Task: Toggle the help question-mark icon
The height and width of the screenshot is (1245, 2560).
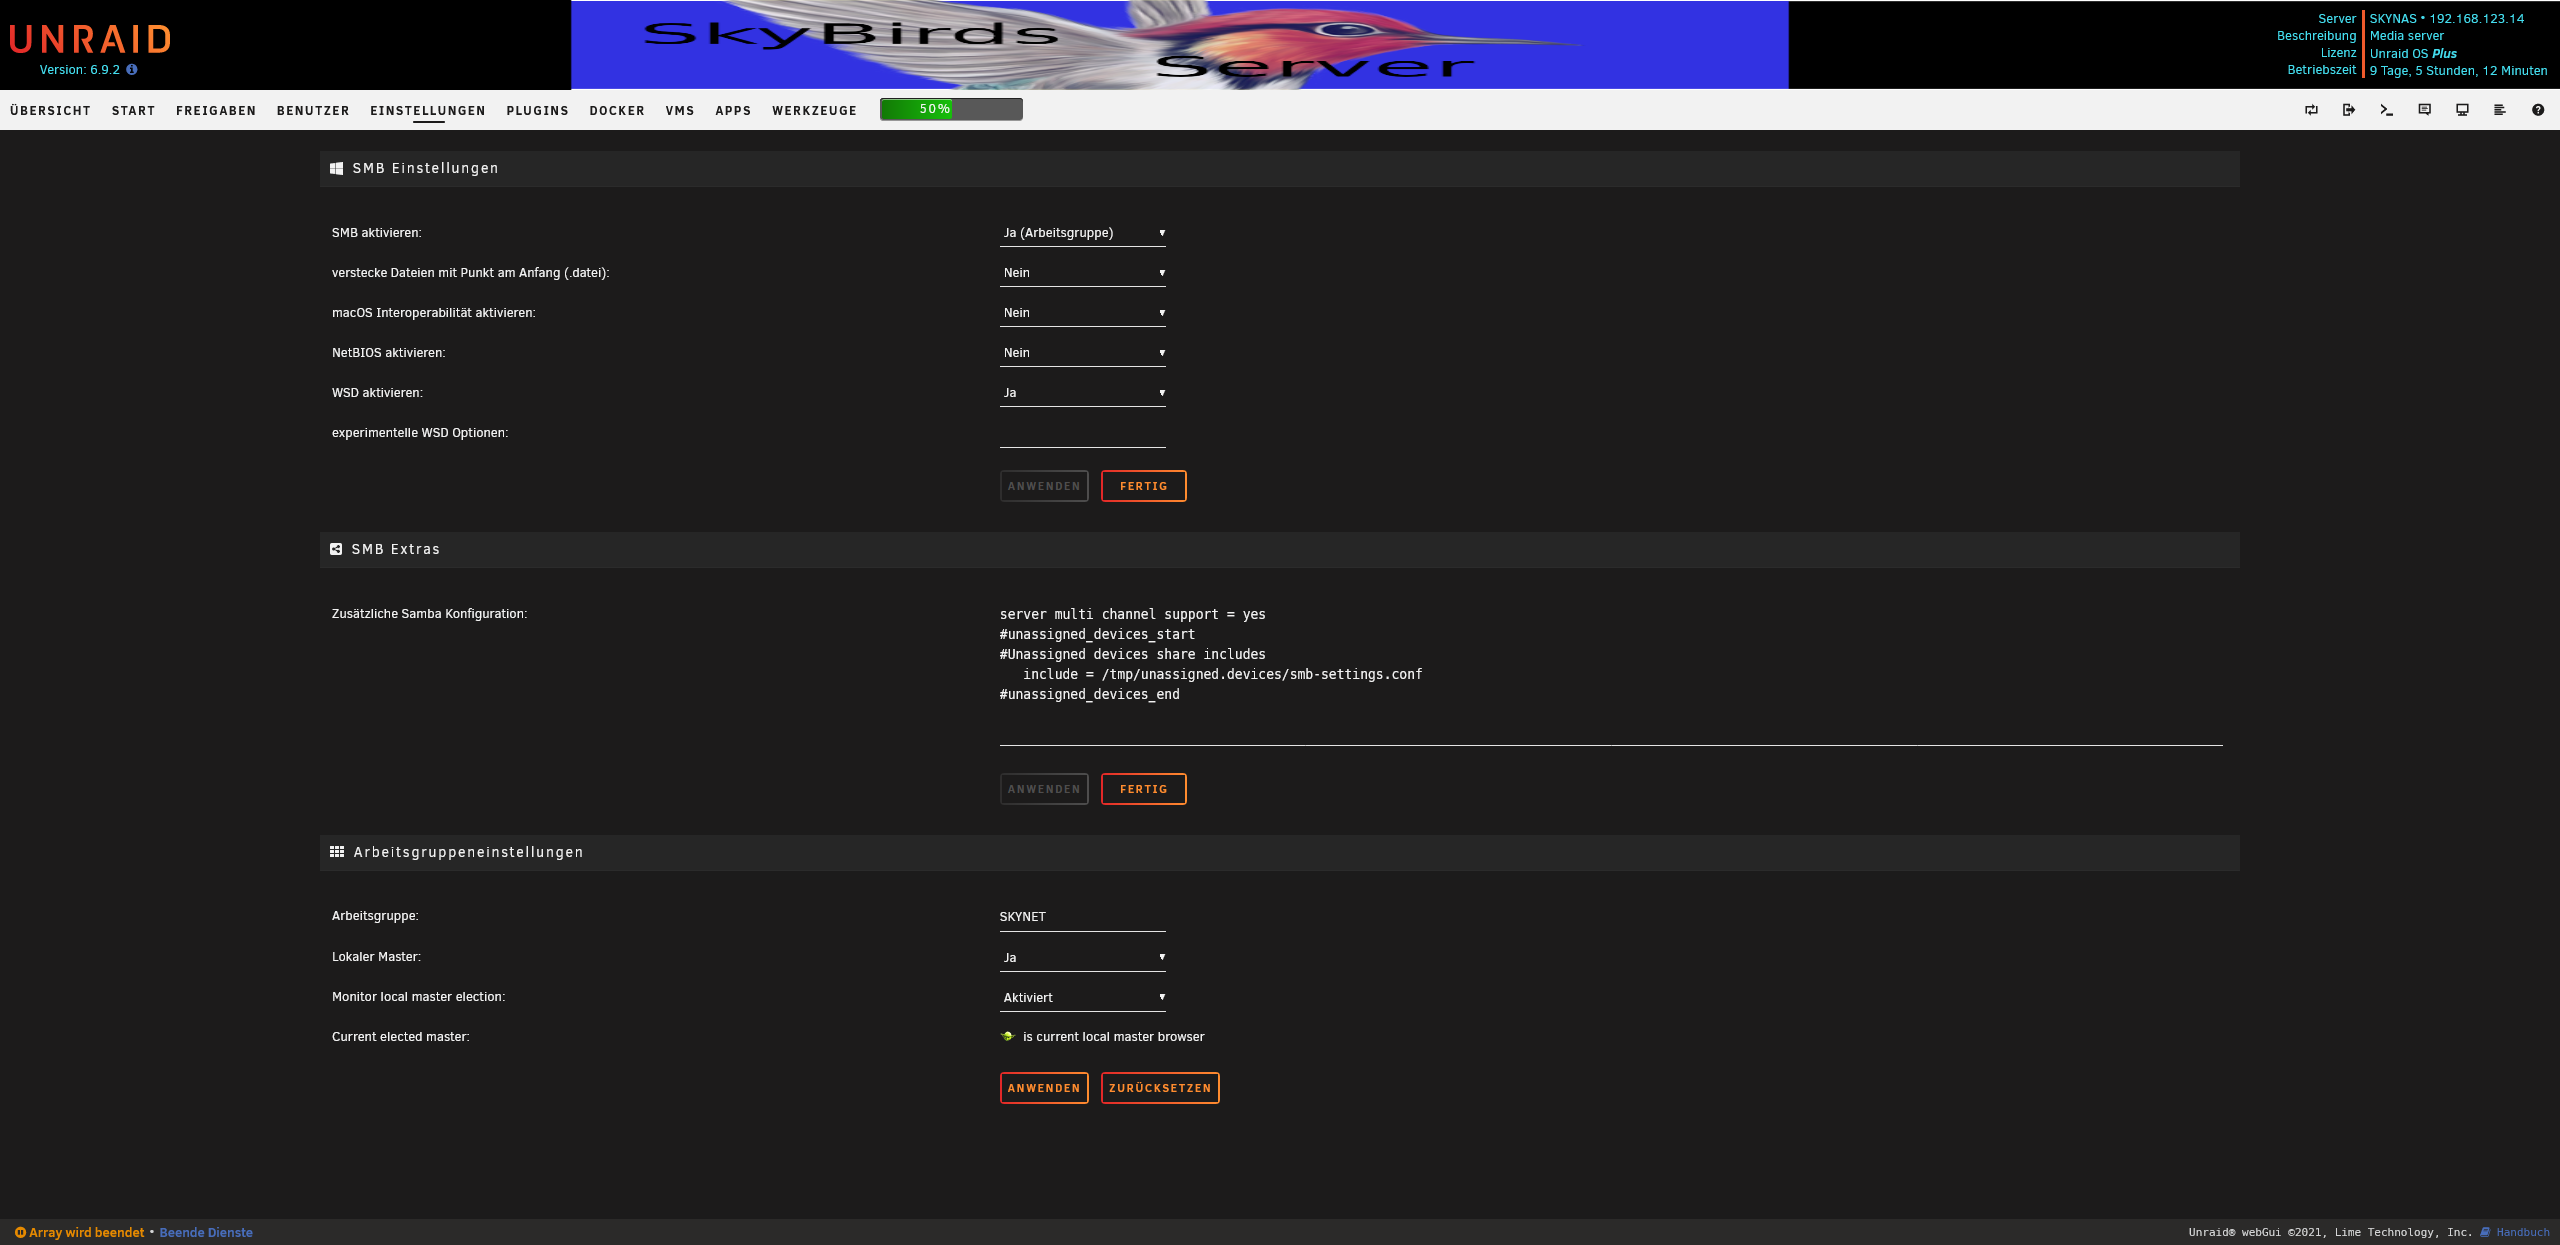Action: coord(2538,110)
